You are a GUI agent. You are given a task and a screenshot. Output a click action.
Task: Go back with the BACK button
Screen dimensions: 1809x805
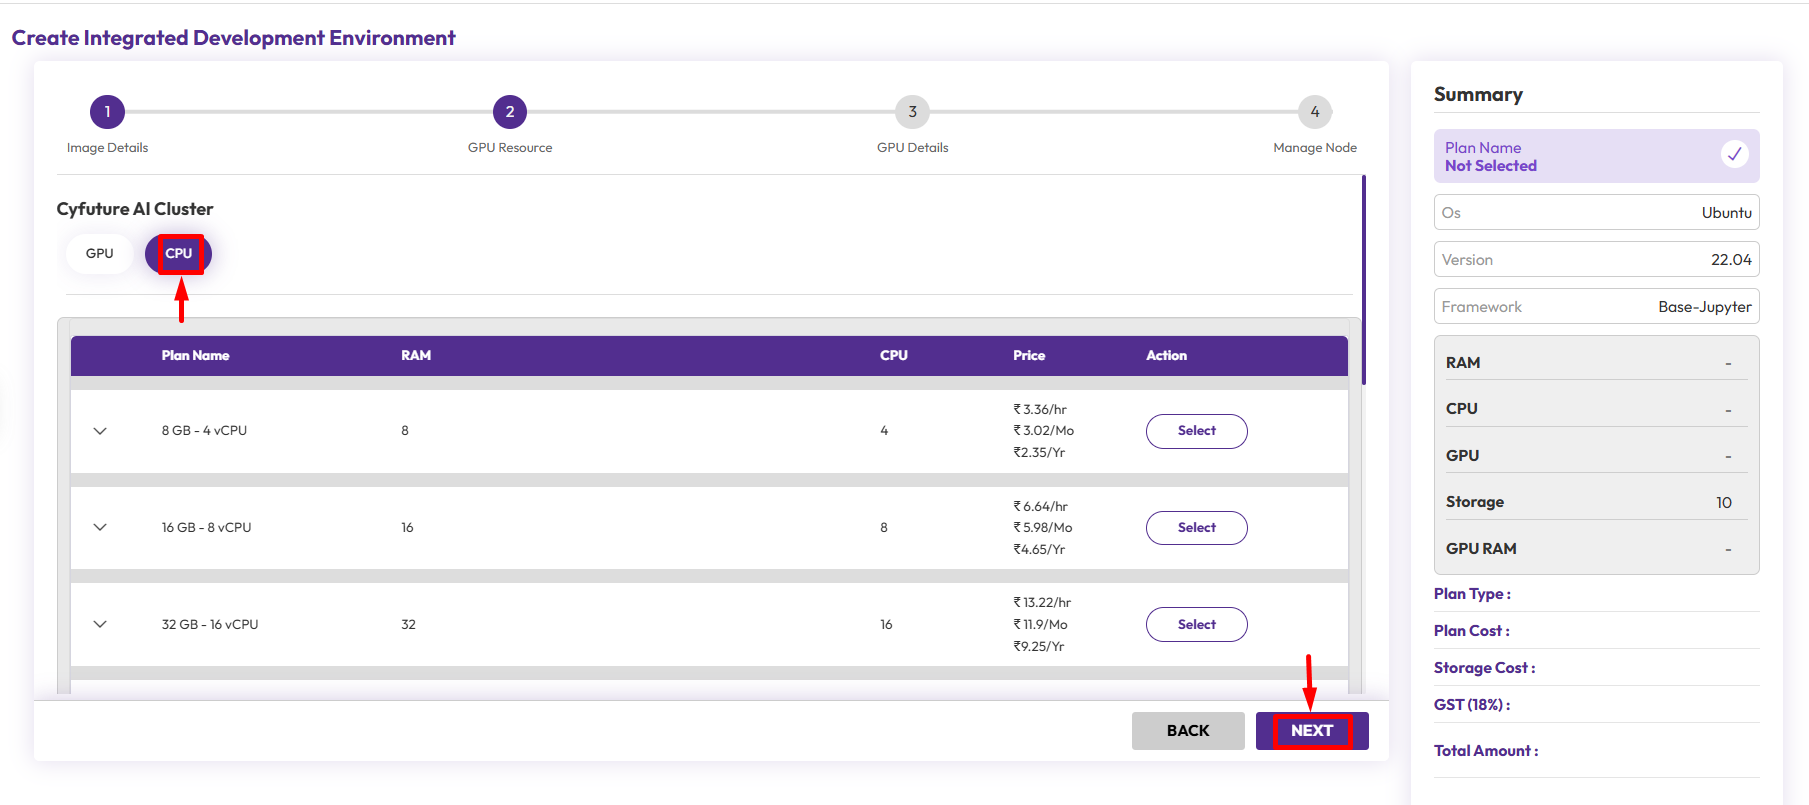click(1187, 731)
